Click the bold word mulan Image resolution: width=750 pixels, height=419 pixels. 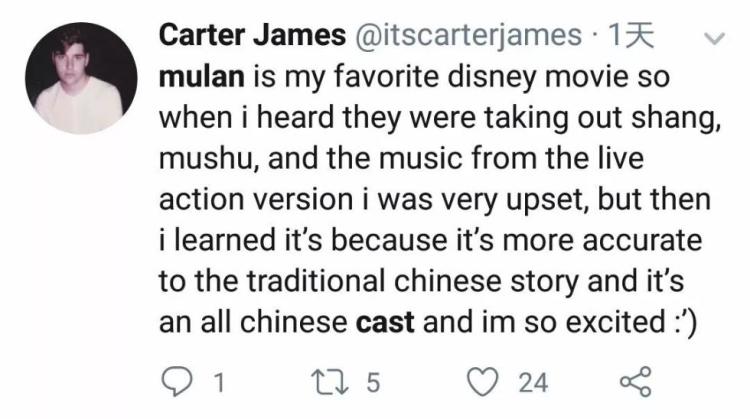pos(198,76)
